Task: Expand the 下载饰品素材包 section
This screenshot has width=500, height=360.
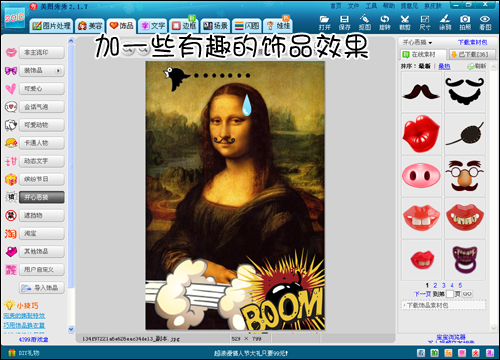Action: click(x=443, y=305)
